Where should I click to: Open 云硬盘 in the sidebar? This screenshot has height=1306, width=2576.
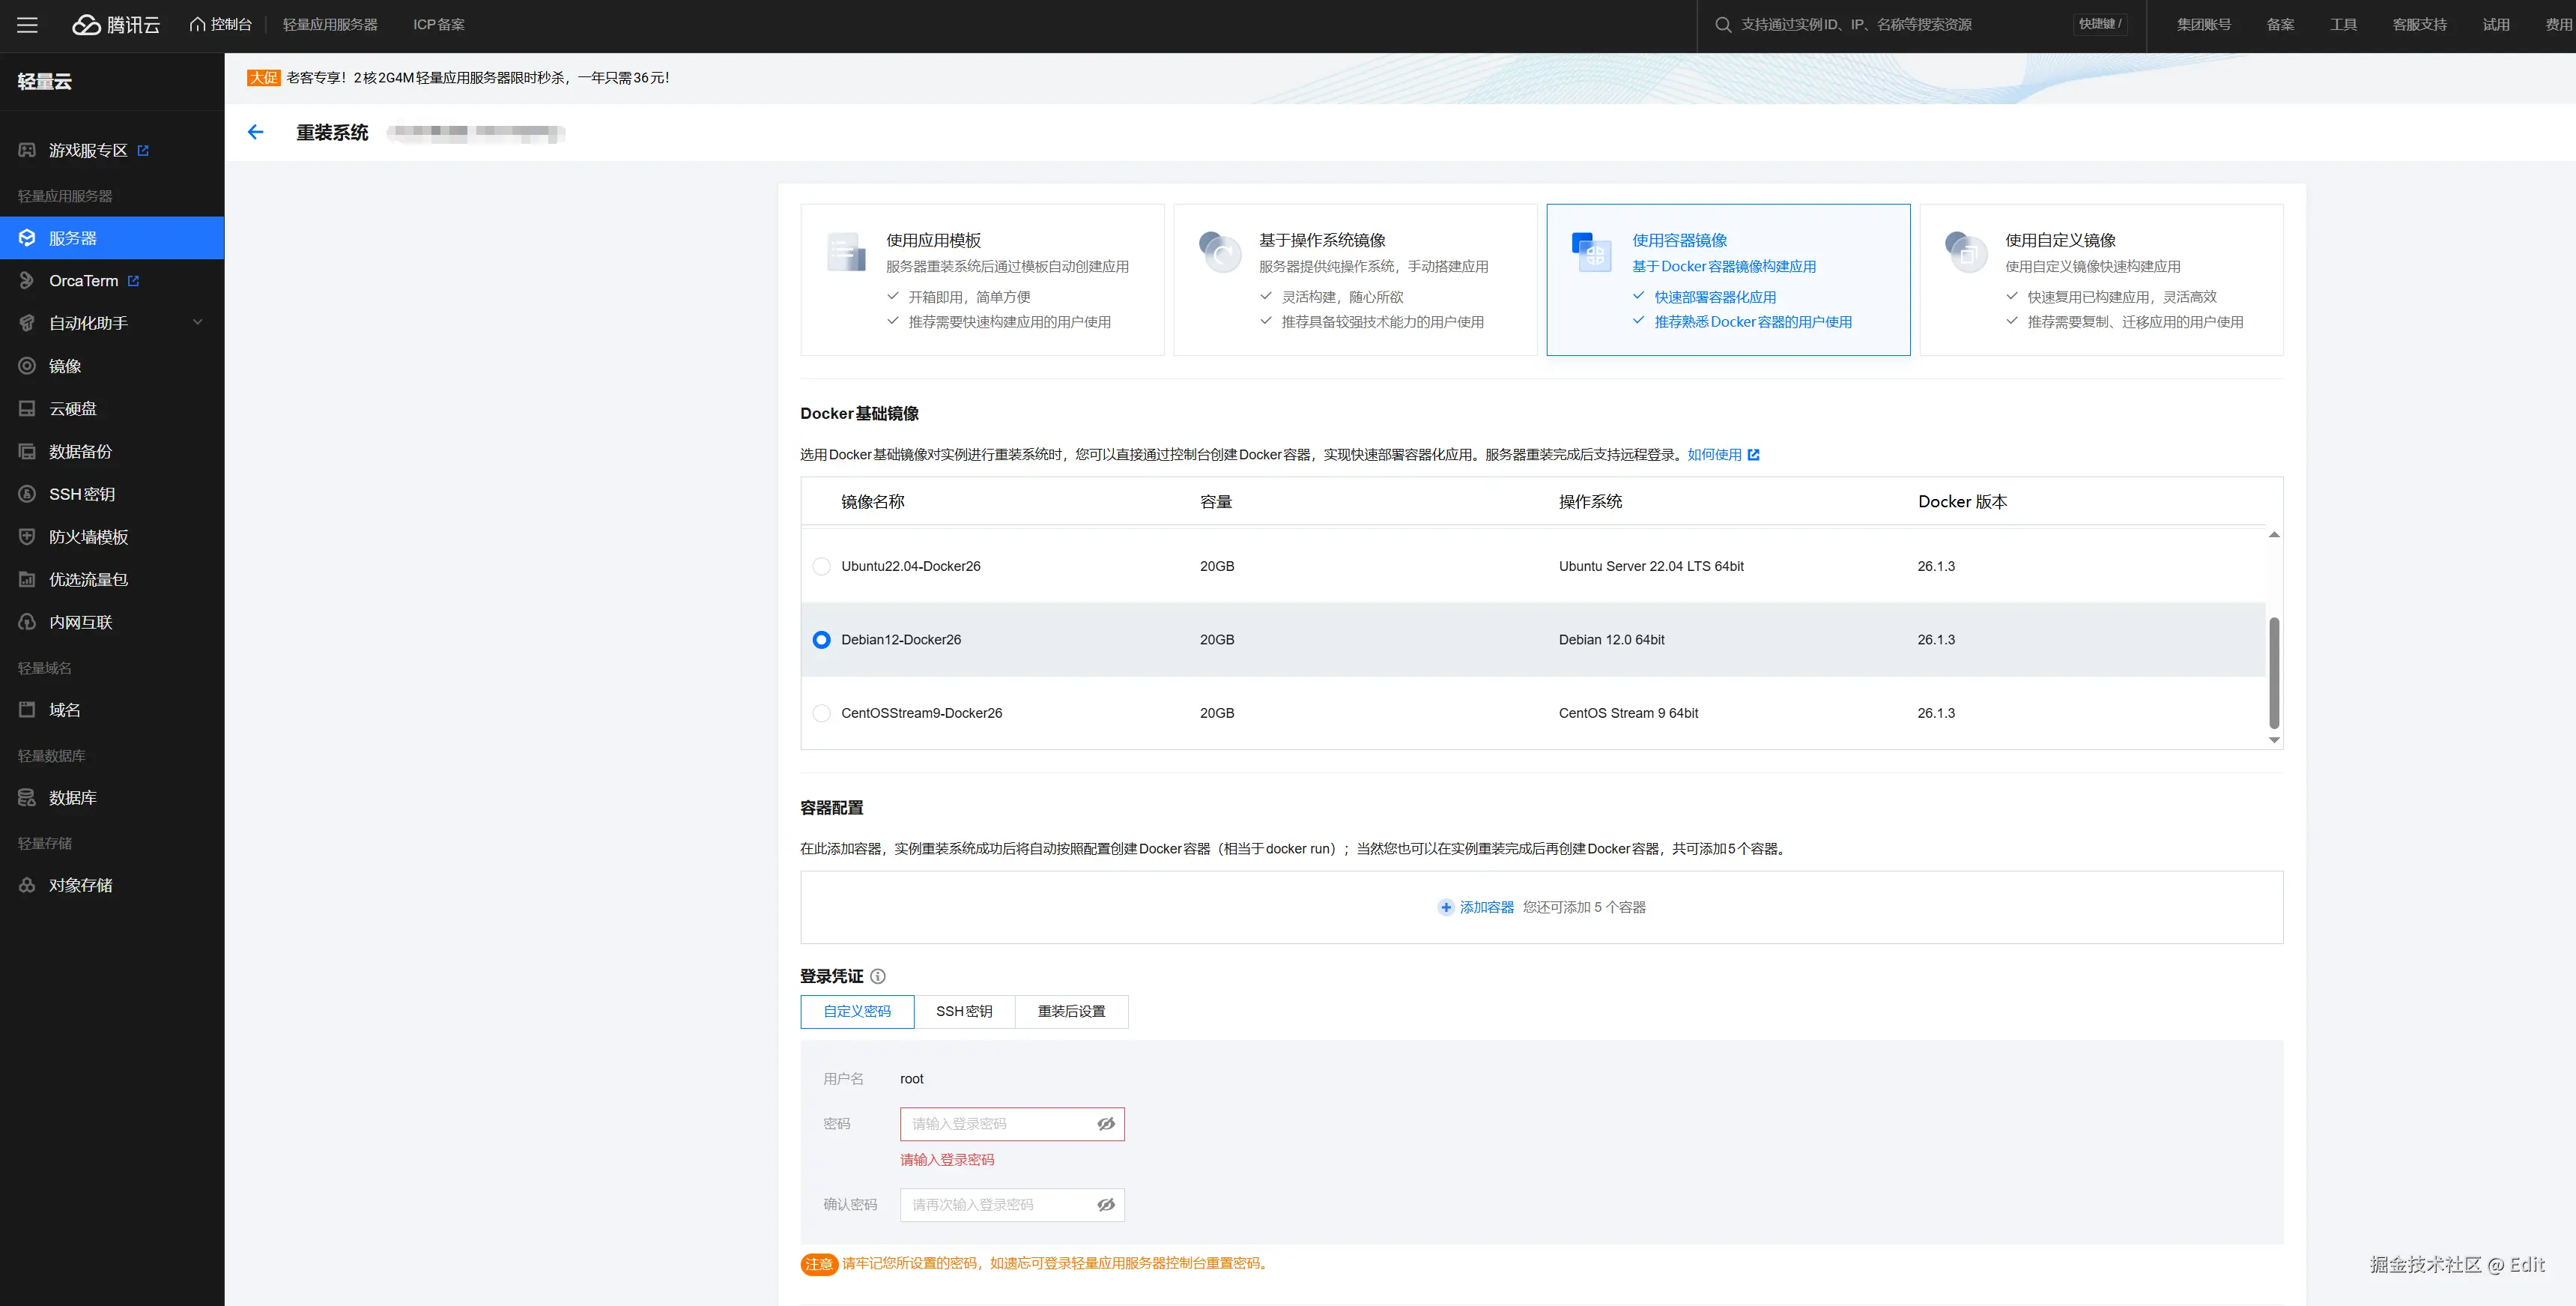[x=74, y=408]
